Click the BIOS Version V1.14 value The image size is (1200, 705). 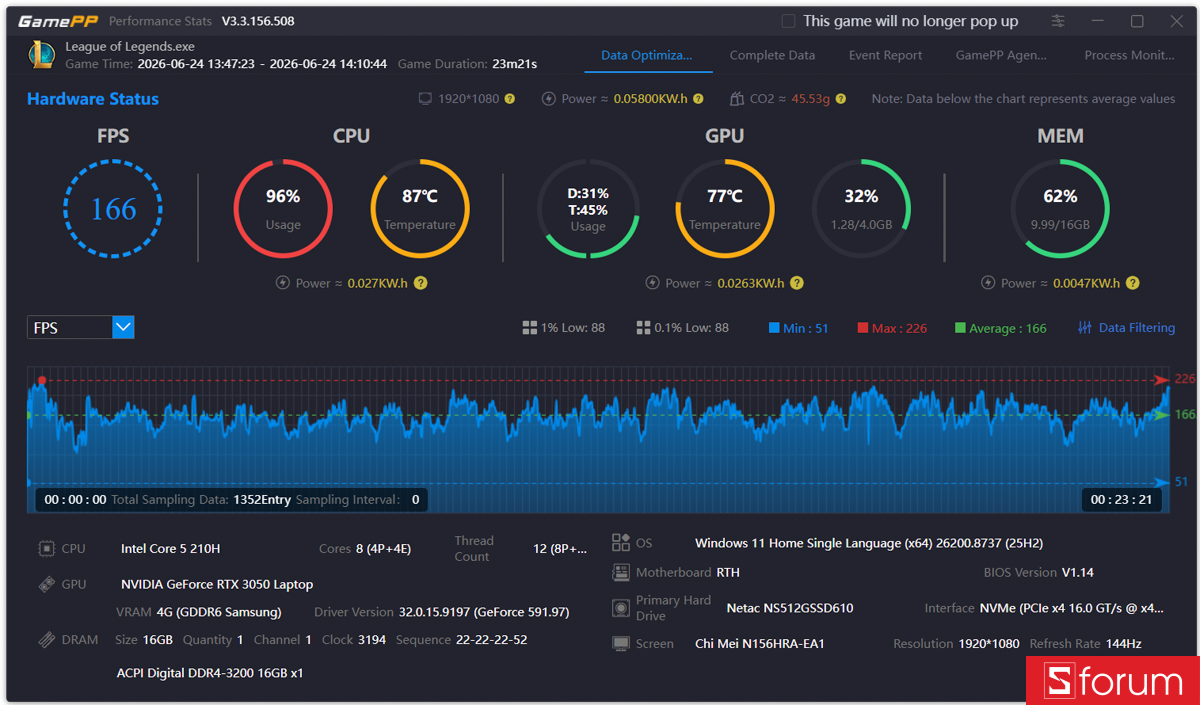click(x=1077, y=573)
